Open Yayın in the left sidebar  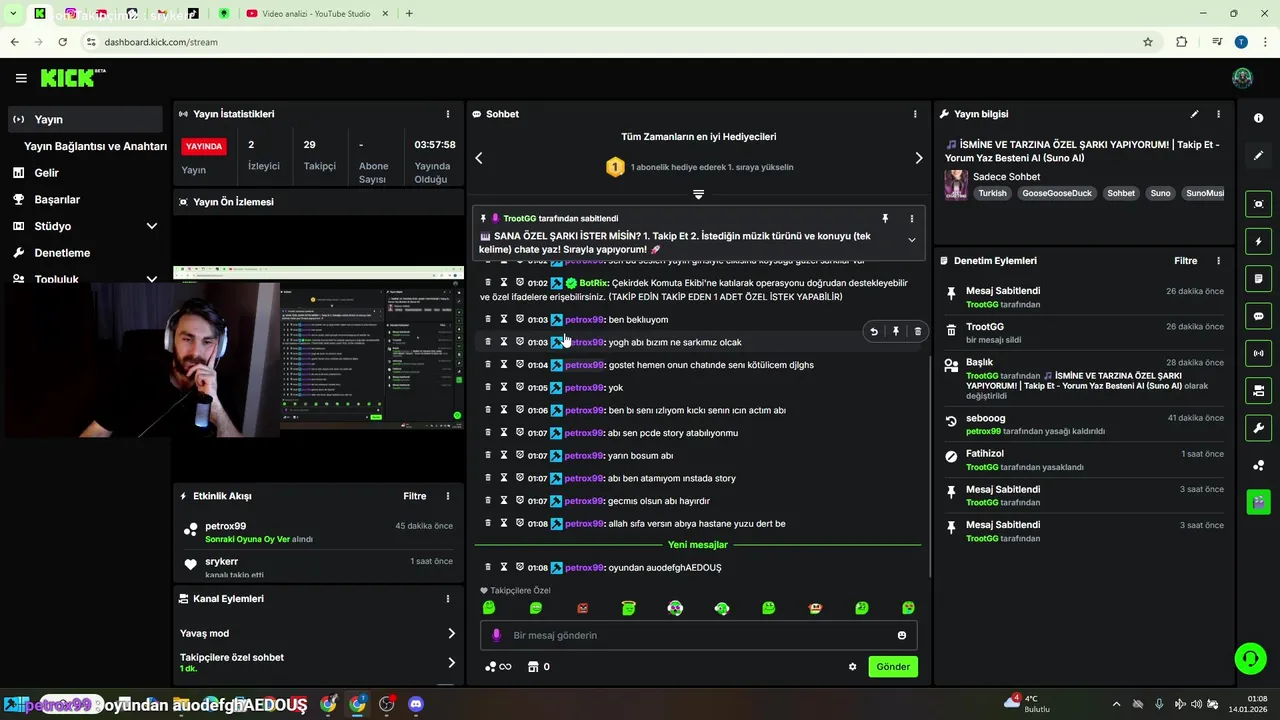pos(85,119)
